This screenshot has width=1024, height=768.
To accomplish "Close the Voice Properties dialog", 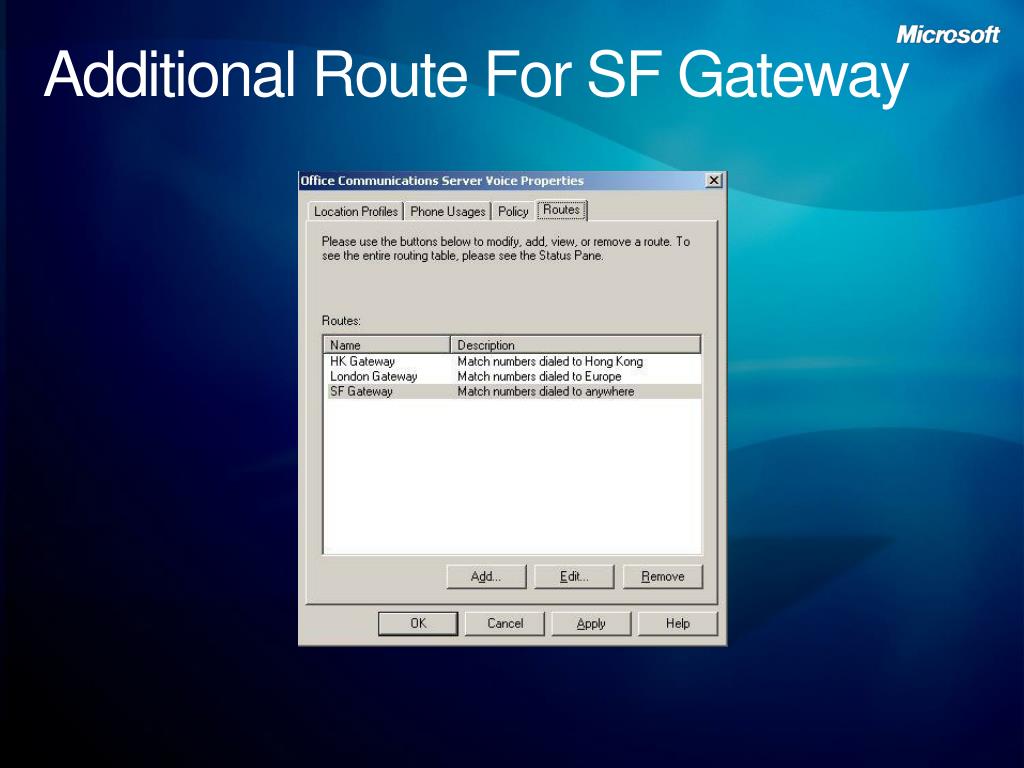I will coord(714,180).
